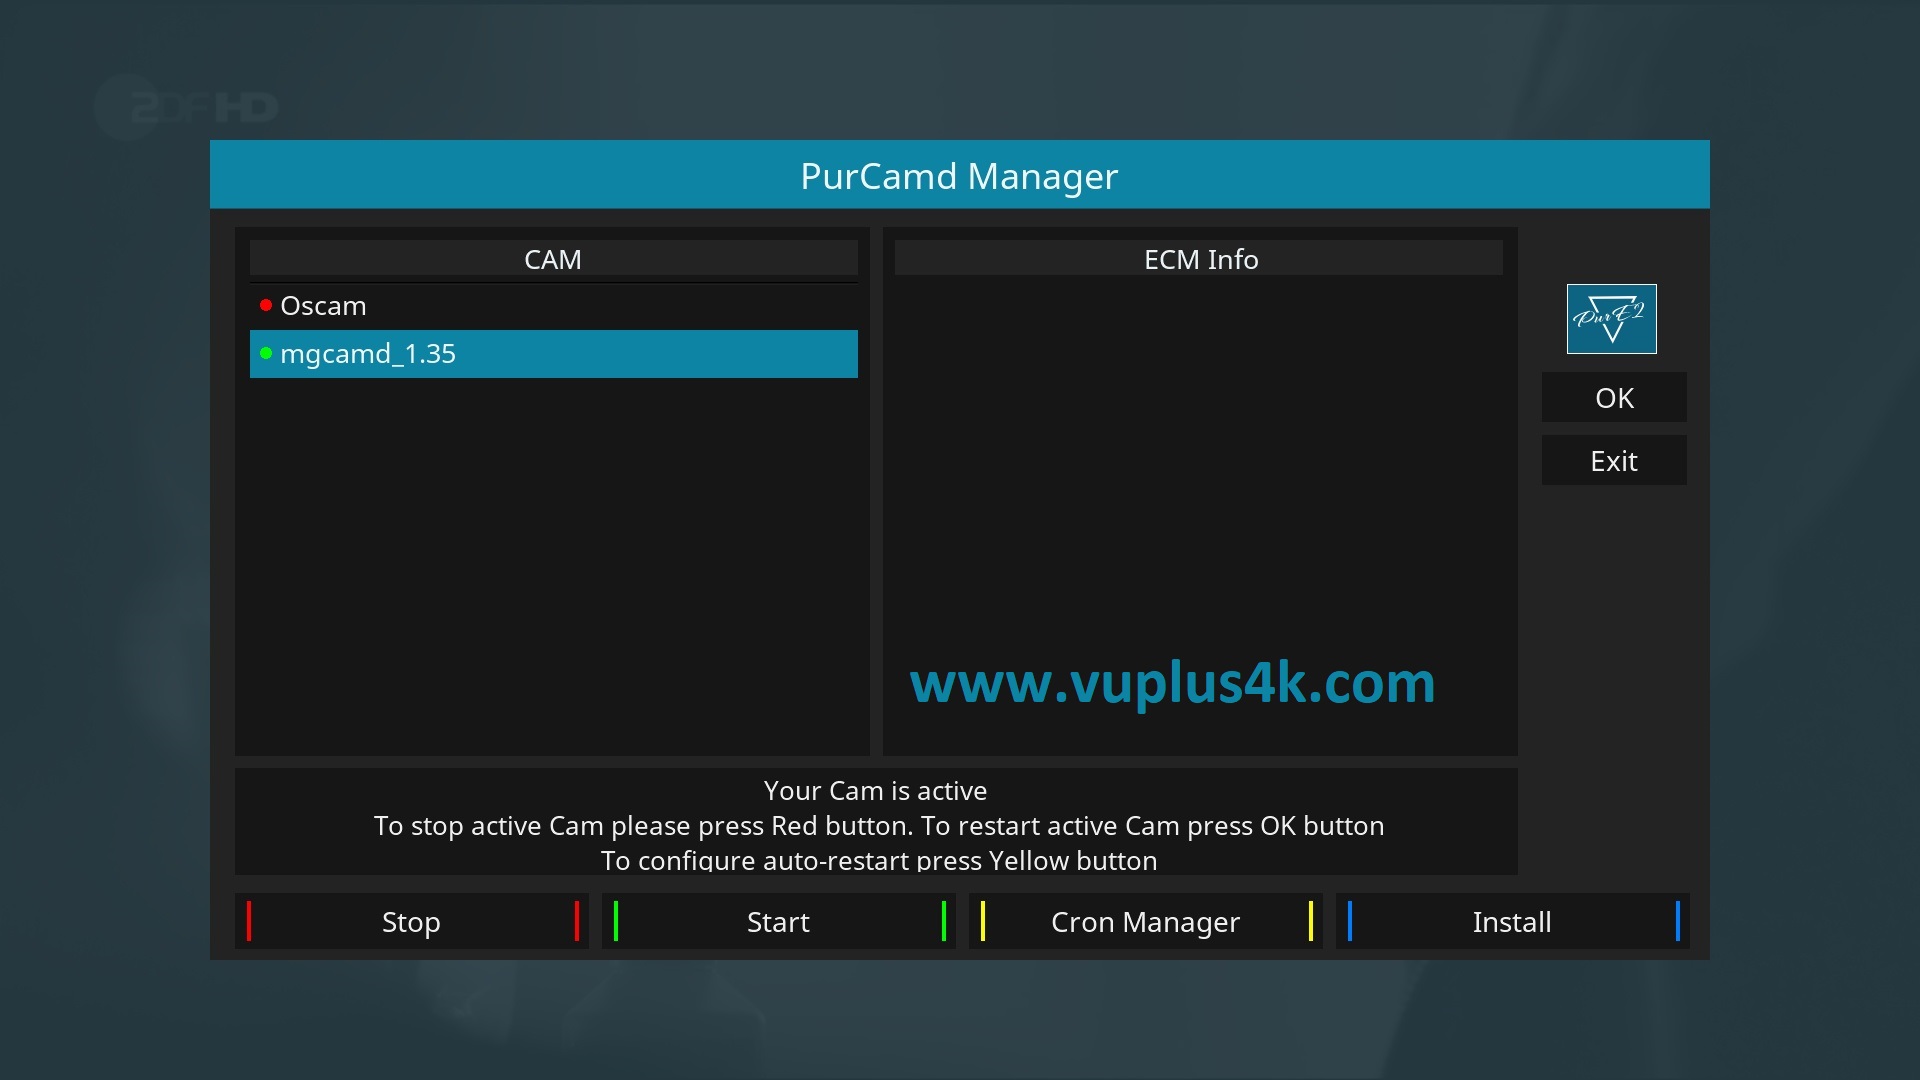Click the red marker left of Stop

tap(249, 921)
